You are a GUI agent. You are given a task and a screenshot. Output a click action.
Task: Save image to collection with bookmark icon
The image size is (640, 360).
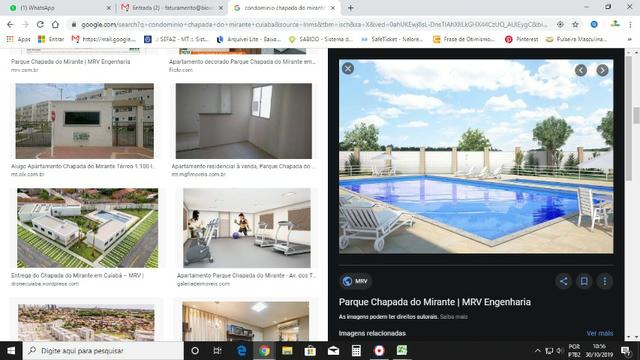(x=584, y=281)
